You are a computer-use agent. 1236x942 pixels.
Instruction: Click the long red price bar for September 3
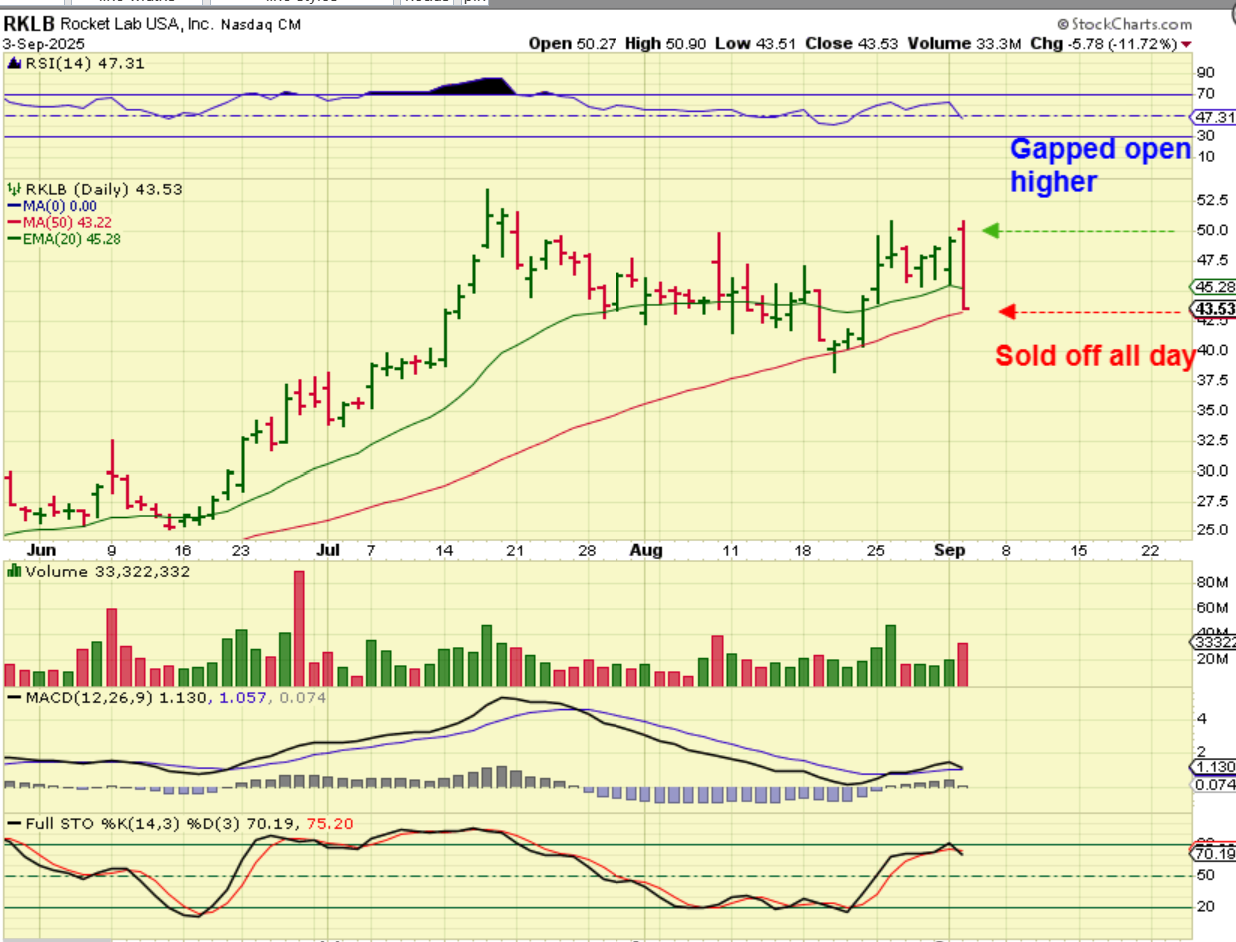pos(963,265)
